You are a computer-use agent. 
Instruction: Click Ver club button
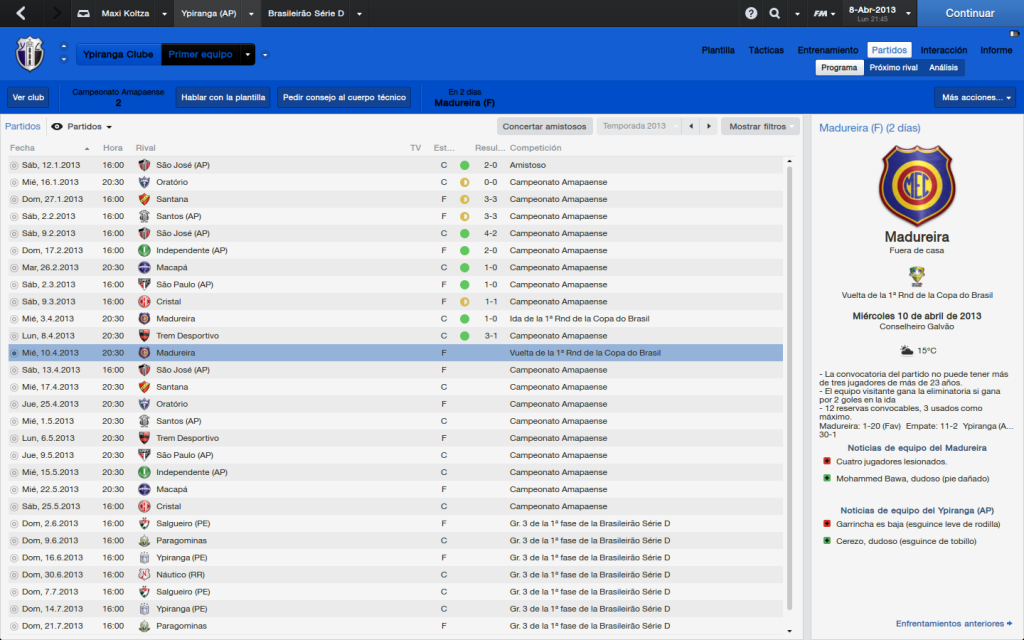(28, 97)
